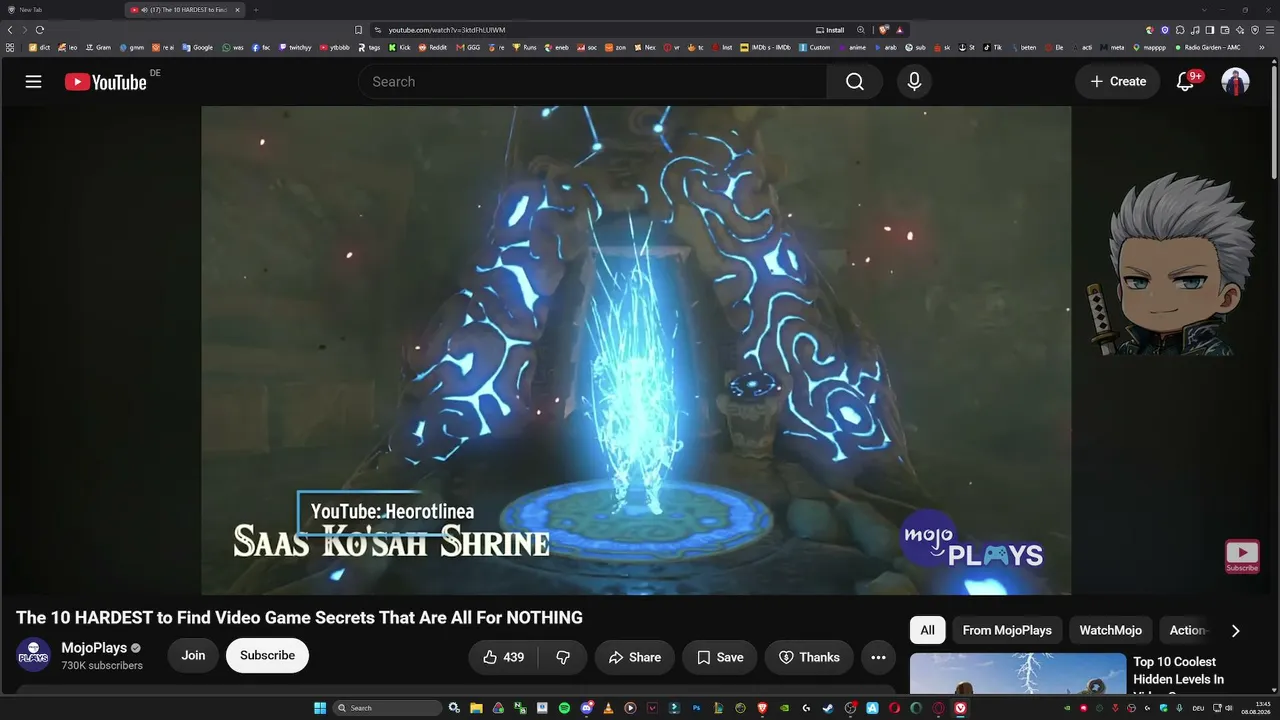Like the video with the thumbs-up button
The width and height of the screenshot is (1280, 720).
pos(503,657)
